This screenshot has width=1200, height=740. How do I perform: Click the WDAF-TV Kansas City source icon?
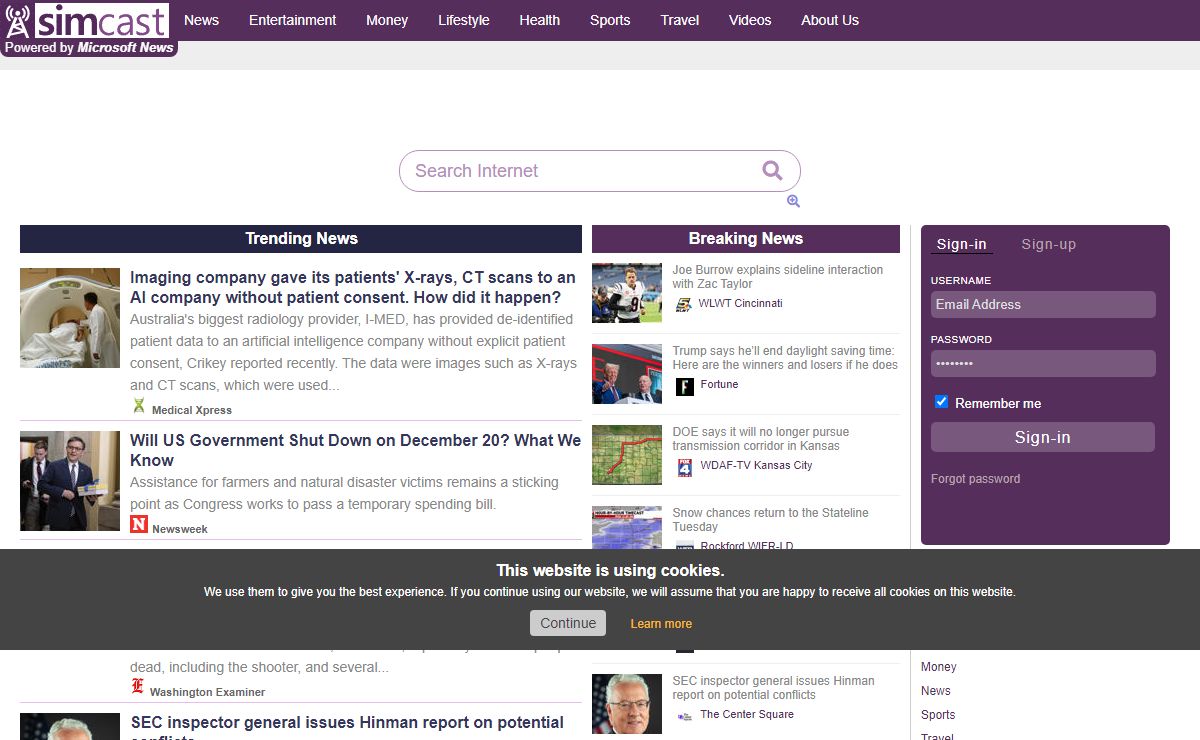(x=684, y=467)
